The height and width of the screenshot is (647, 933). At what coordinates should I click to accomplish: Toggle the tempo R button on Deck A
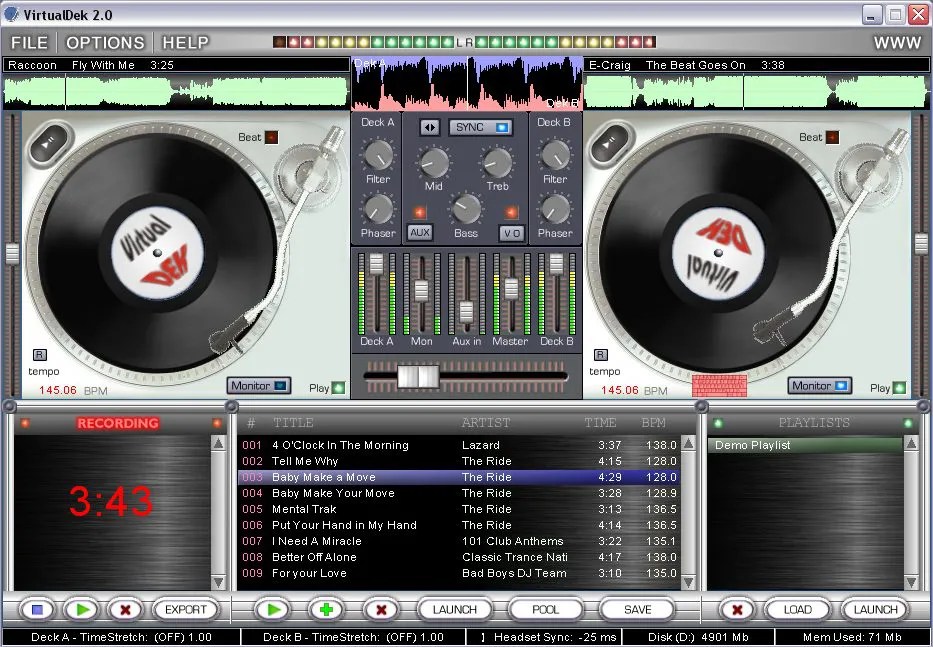[x=40, y=355]
